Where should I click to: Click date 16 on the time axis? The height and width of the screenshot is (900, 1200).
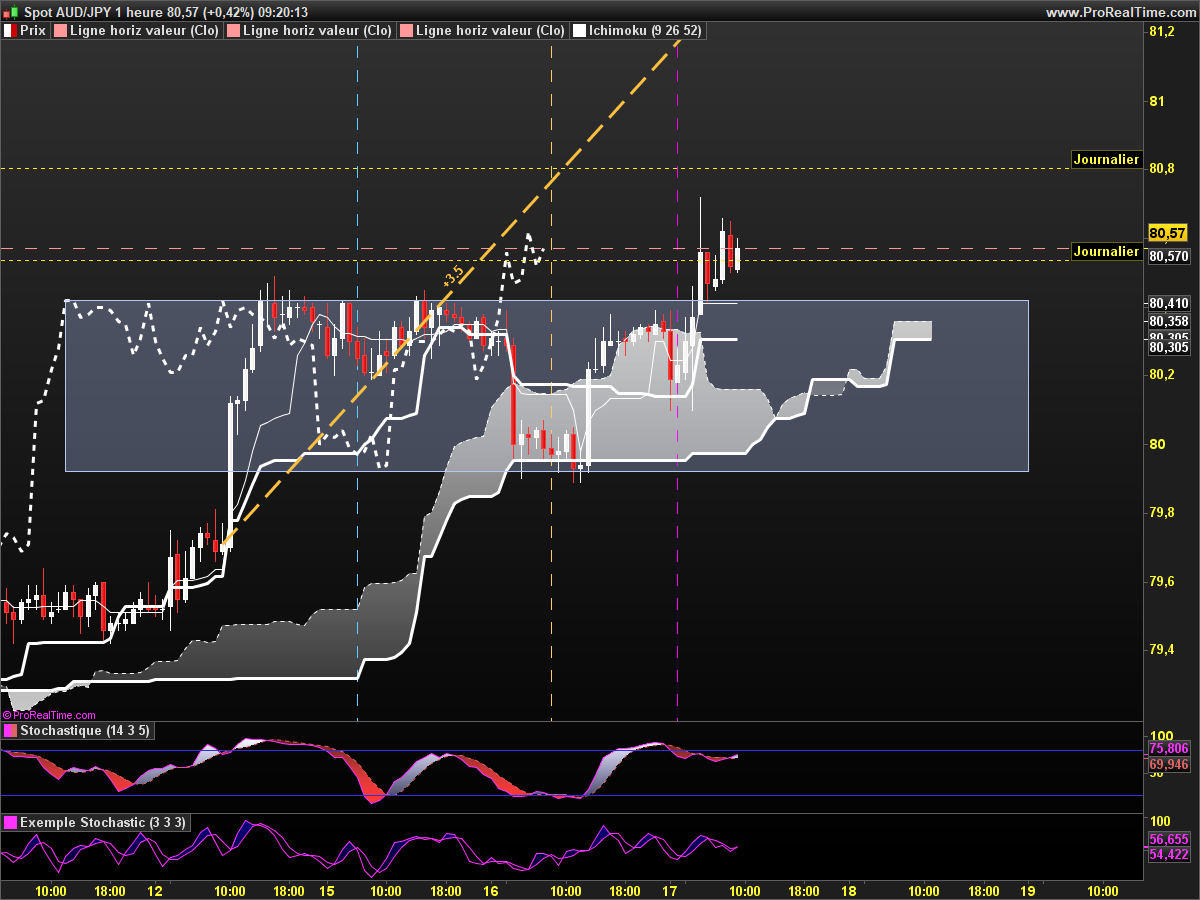(490, 890)
